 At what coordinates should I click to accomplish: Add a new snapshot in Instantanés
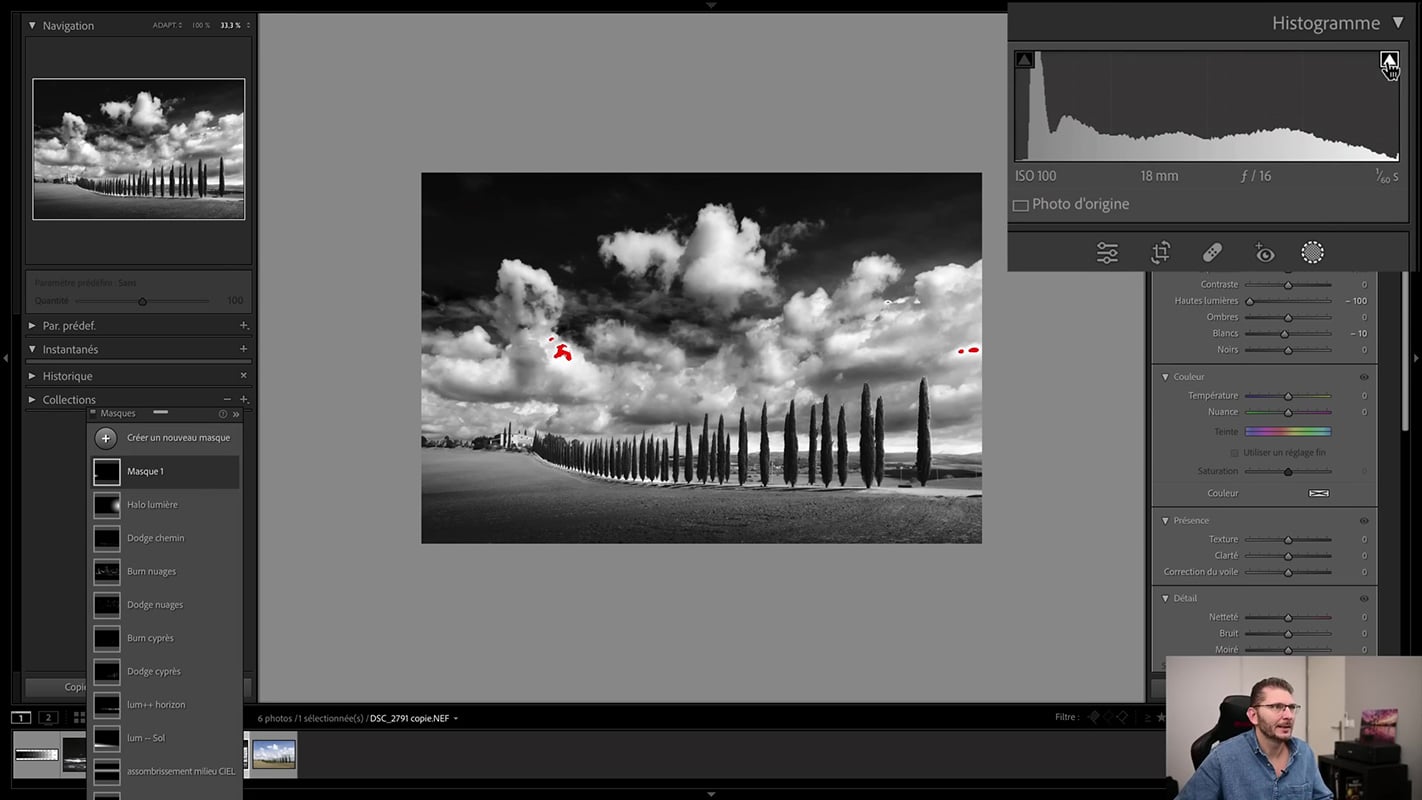point(243,349)
